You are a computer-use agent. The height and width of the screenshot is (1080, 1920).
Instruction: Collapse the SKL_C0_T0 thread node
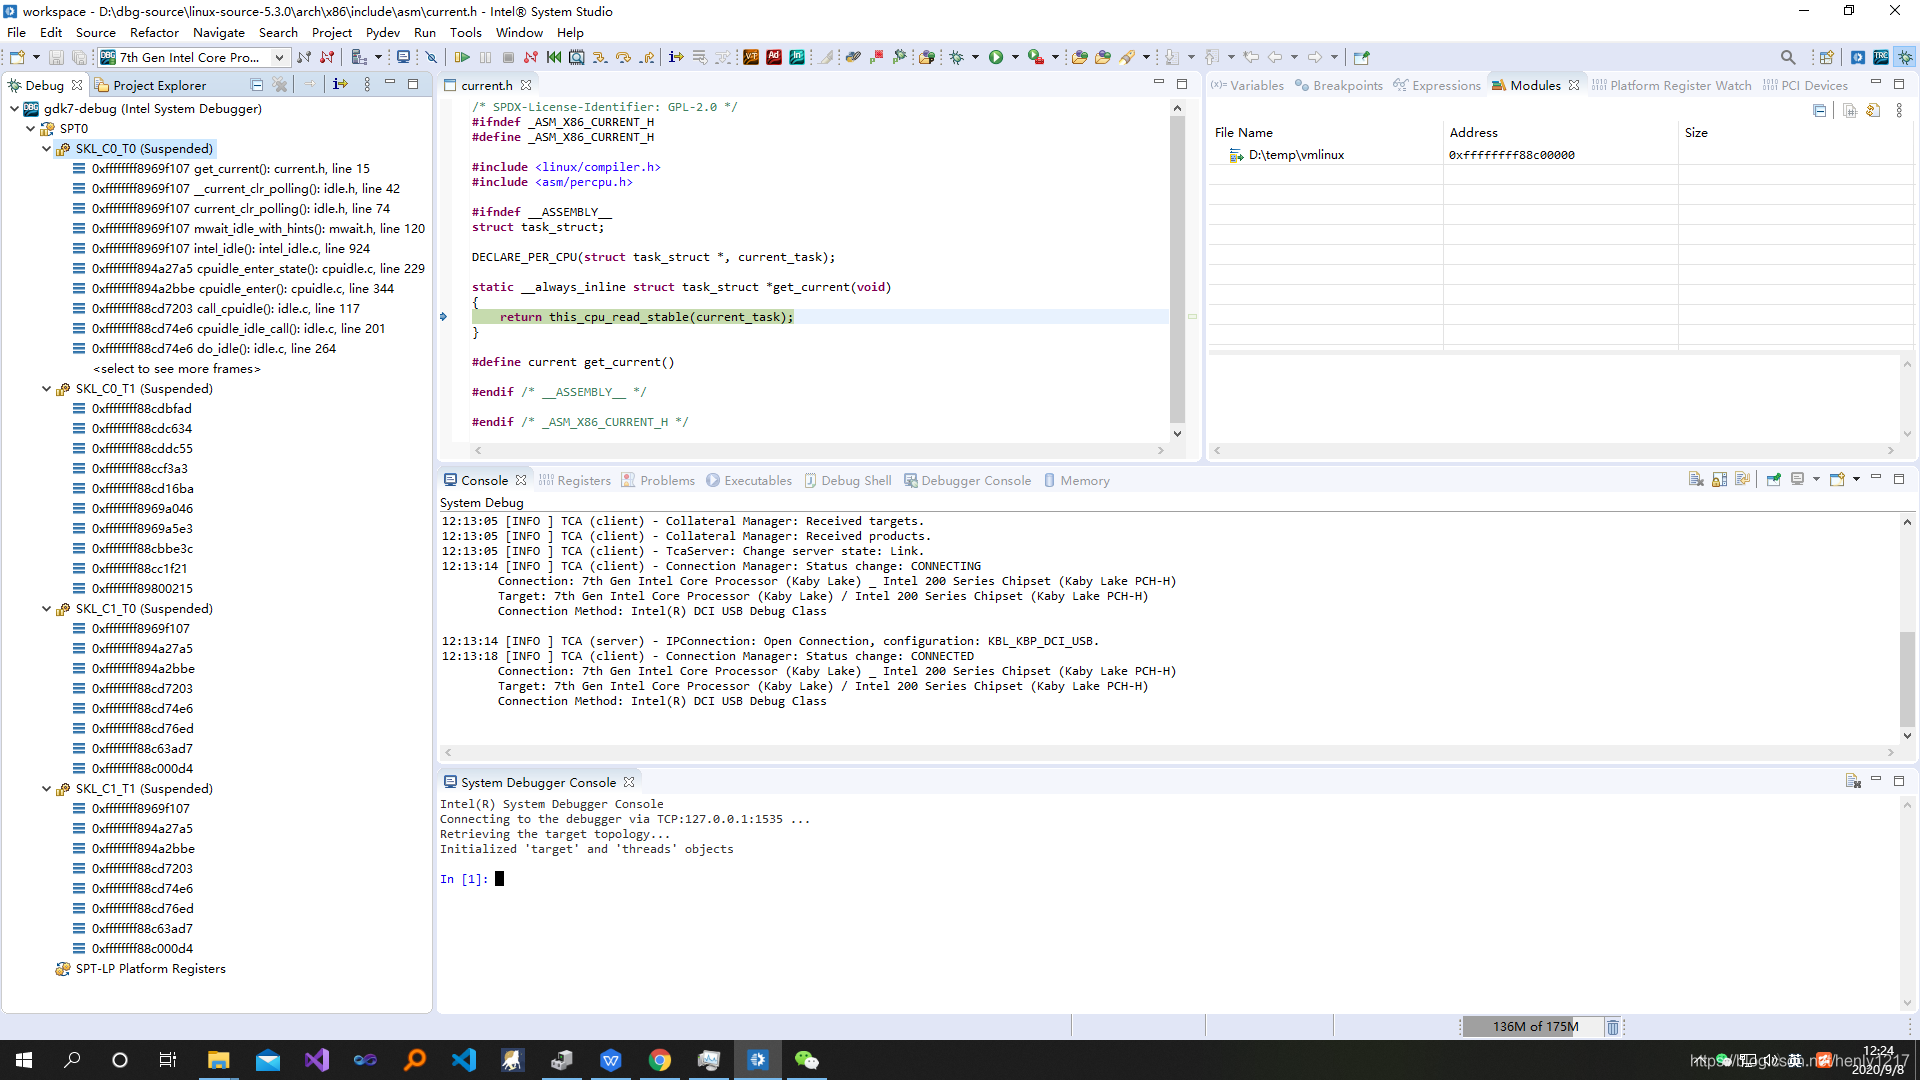[46, 148]
